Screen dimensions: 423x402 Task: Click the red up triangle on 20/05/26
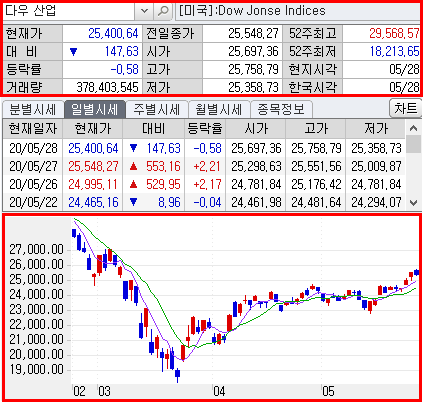pos(133,184)
